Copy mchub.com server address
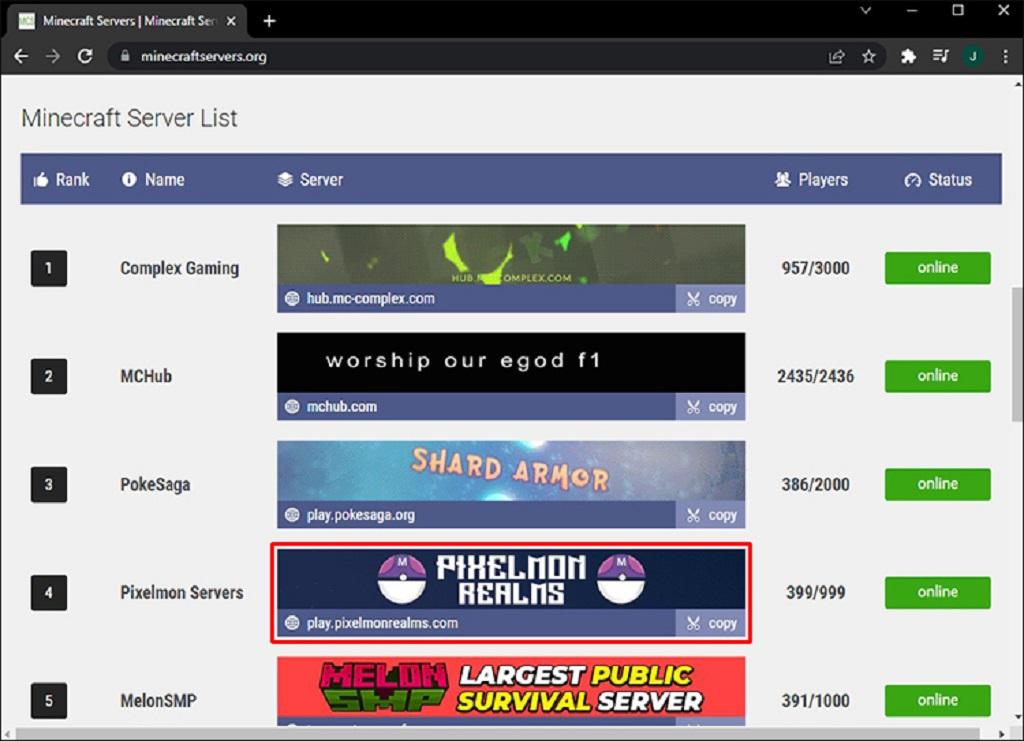1024x741 pixels. pyautogui.click(x=711, y=407)
